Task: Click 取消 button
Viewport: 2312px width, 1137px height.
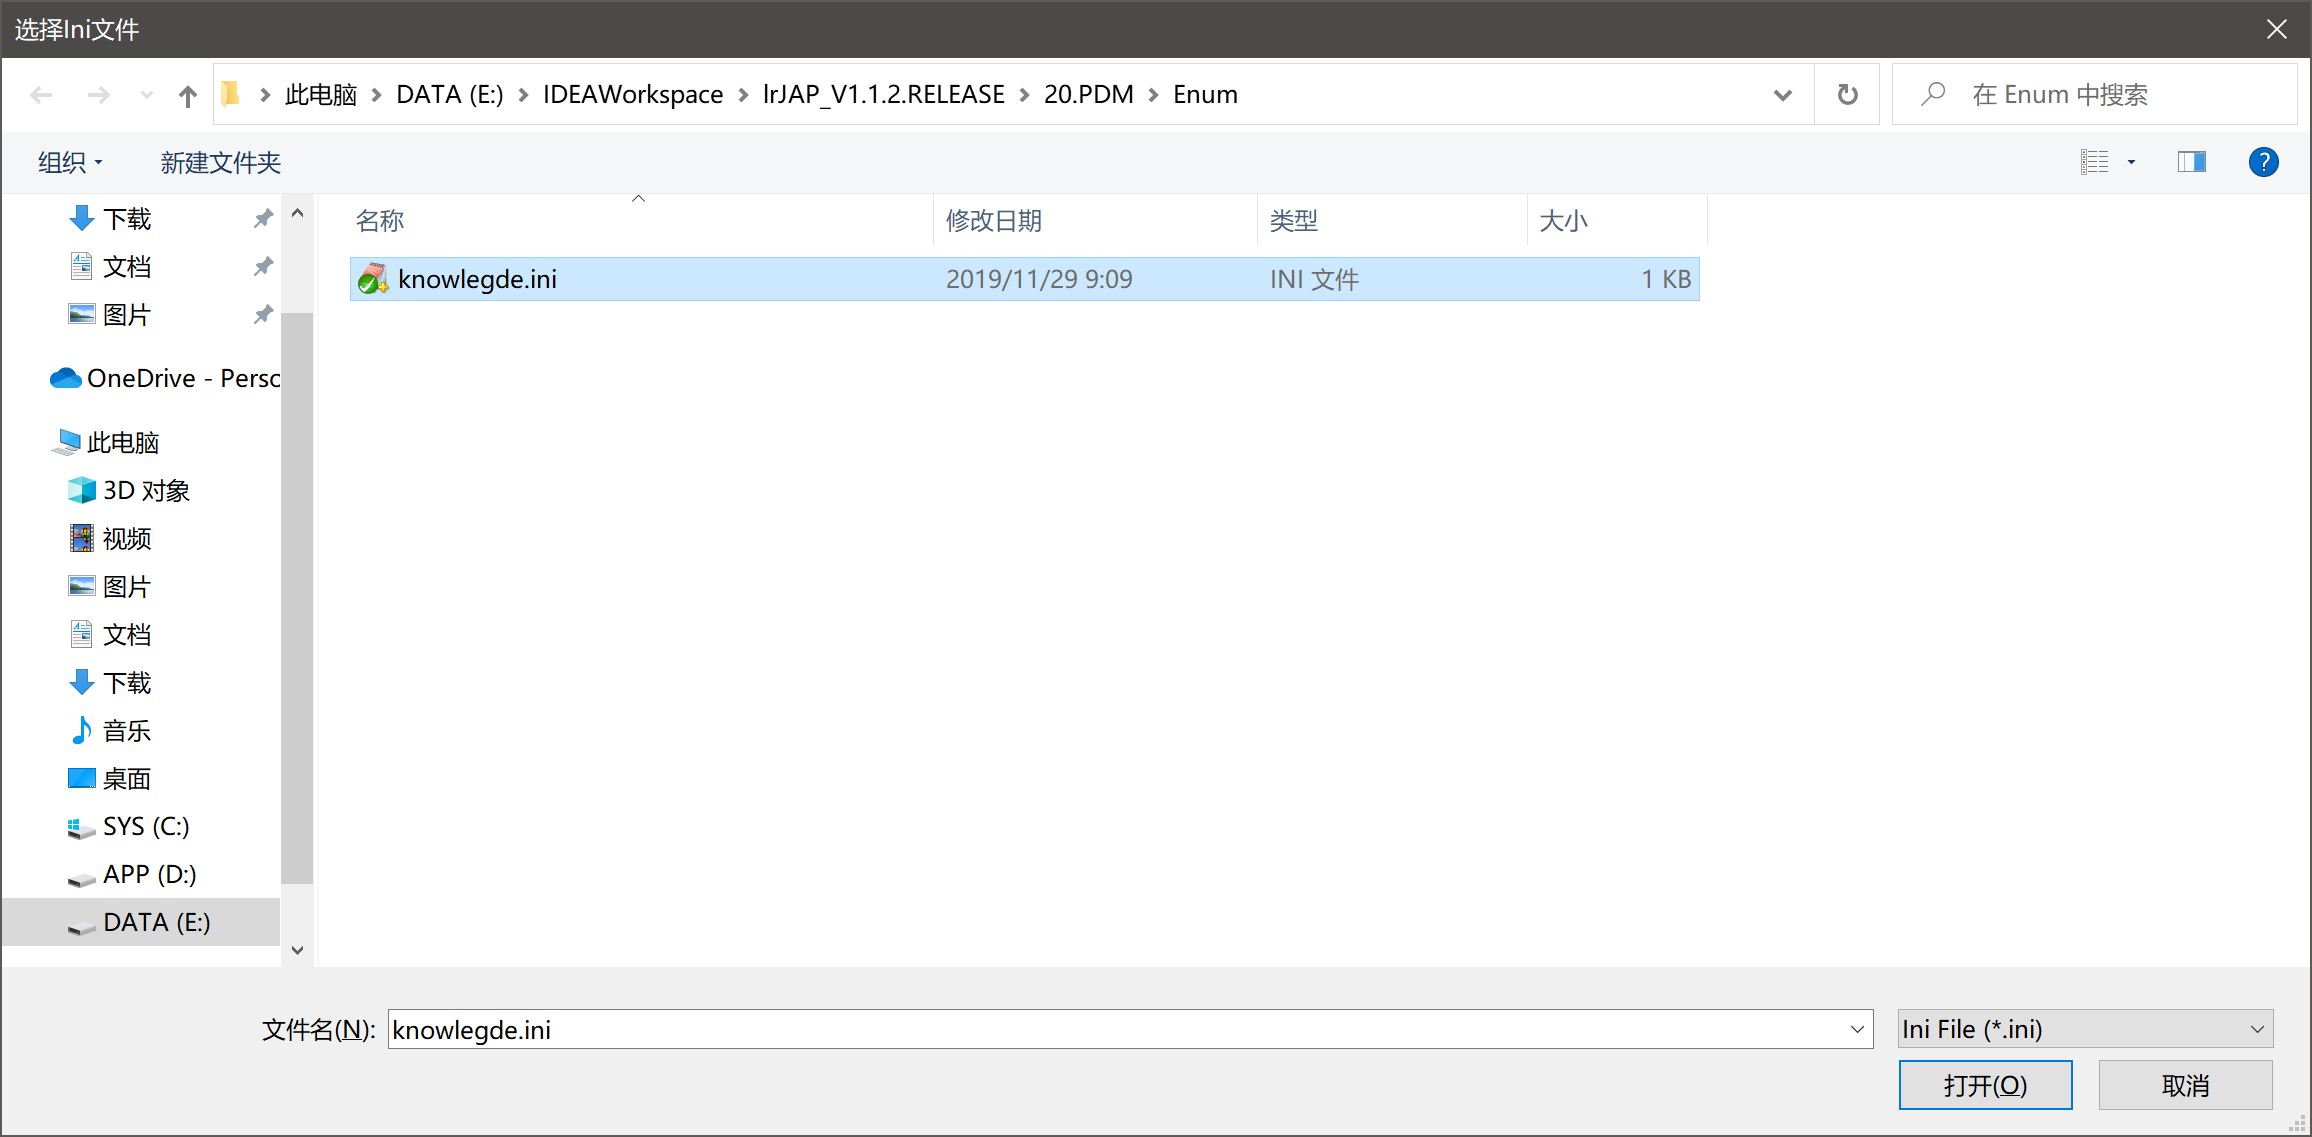Action: tap(2185, 1085)
